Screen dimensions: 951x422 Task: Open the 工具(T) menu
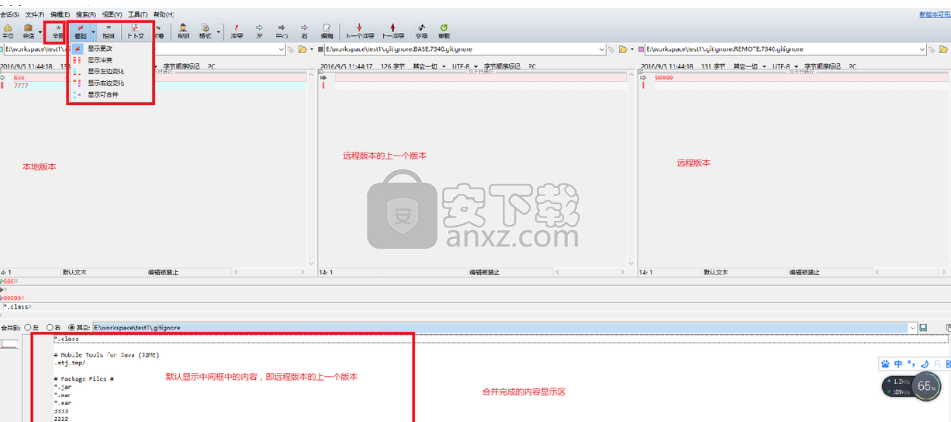point(138,14)
